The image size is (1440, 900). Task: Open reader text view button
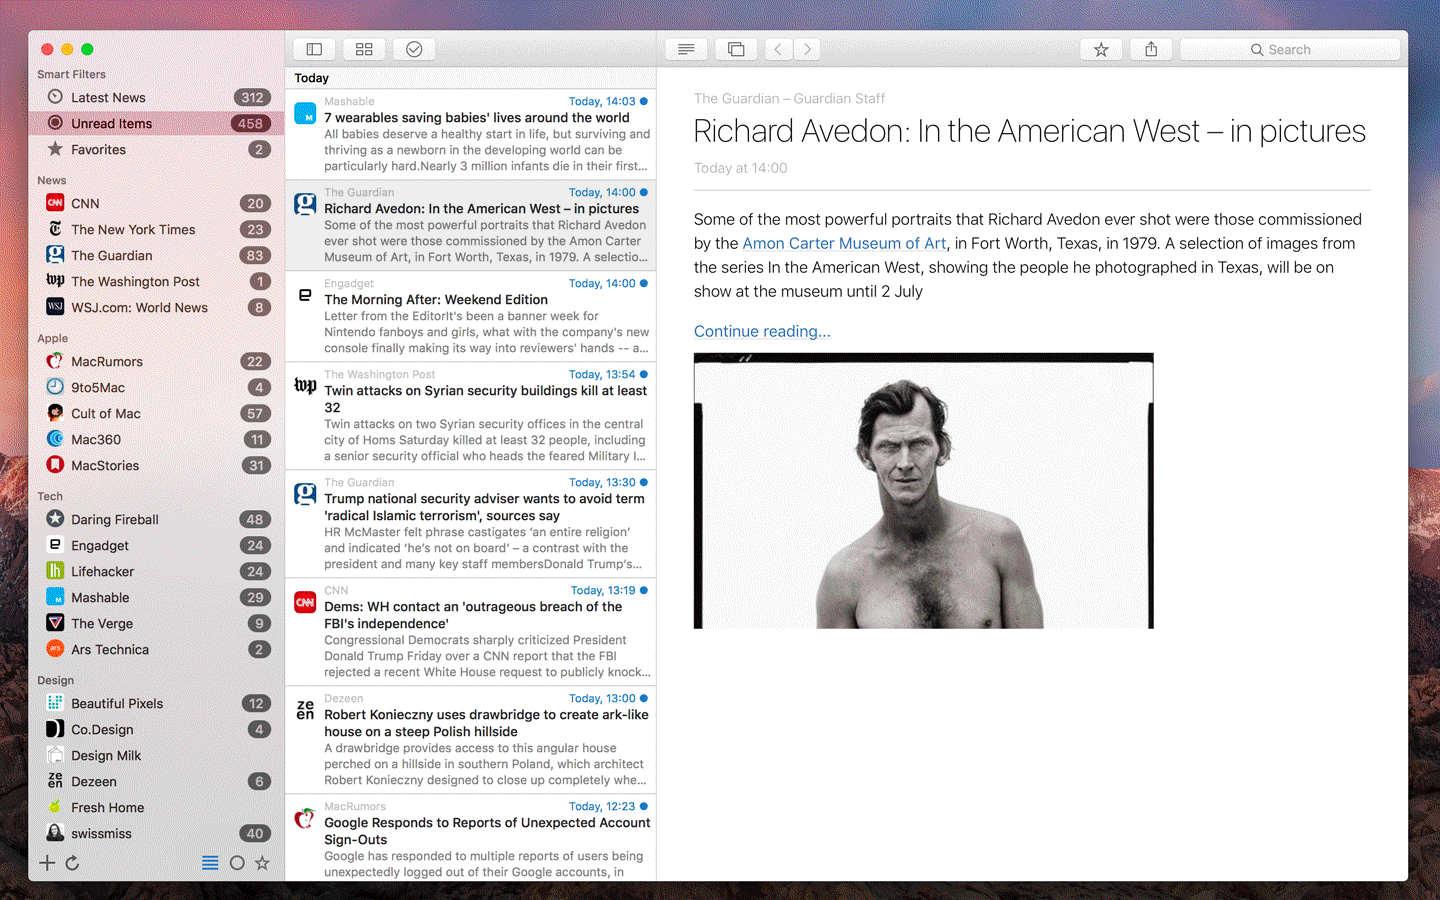tap(686, 49)
